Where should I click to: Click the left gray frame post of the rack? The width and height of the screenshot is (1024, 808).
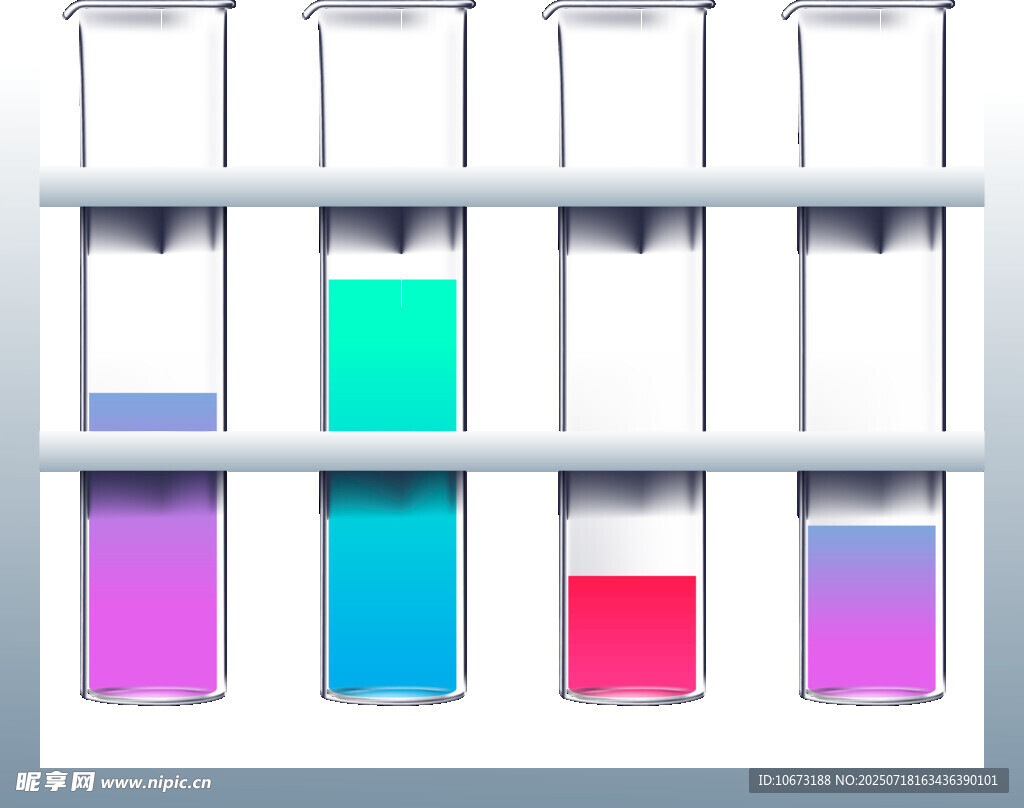tap(19, 450)
